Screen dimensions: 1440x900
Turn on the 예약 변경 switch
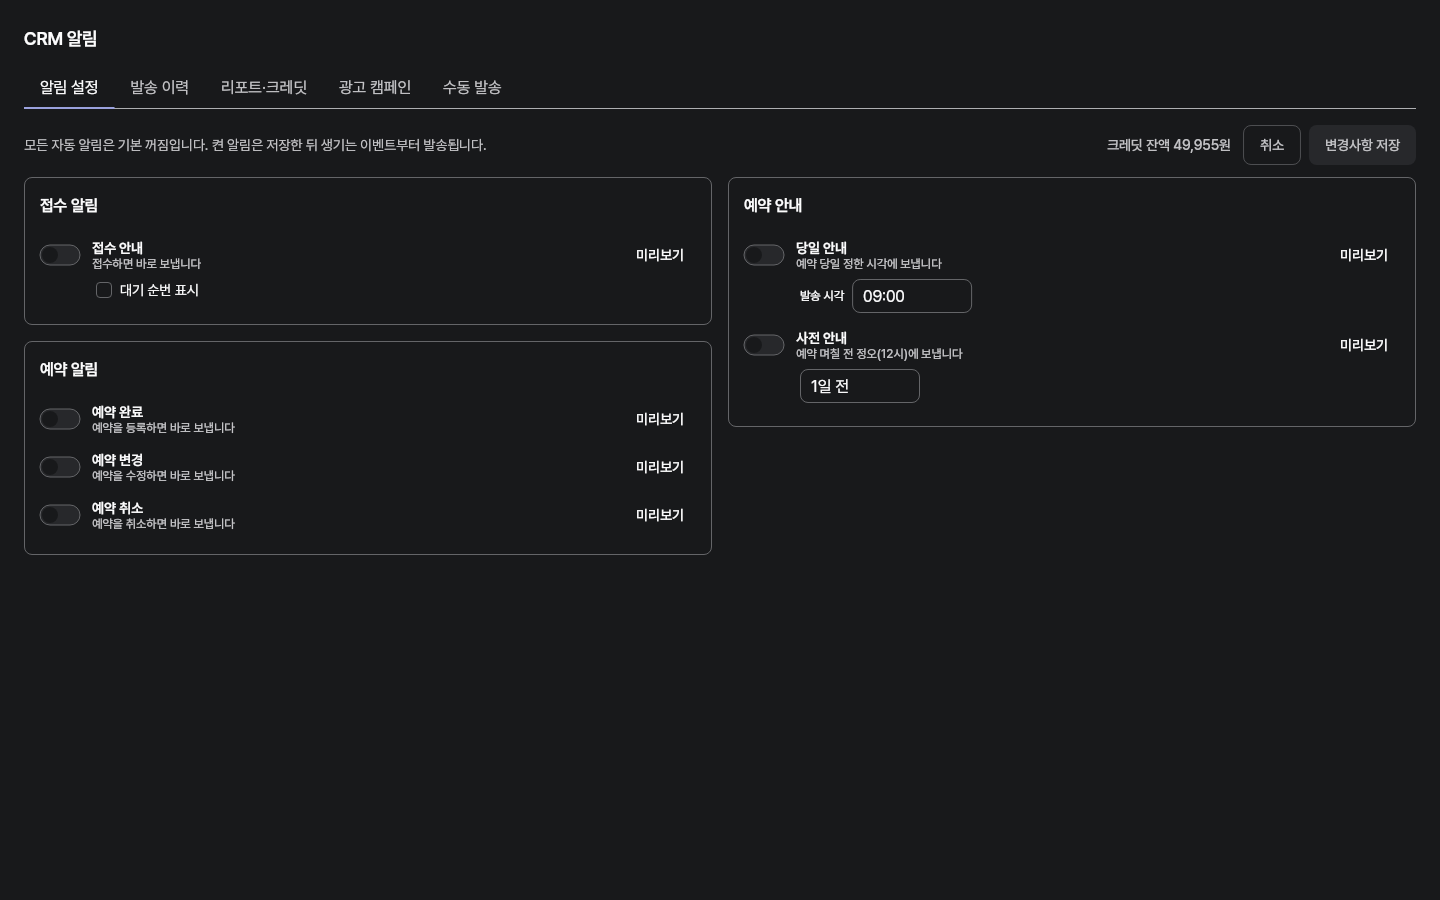60,467
